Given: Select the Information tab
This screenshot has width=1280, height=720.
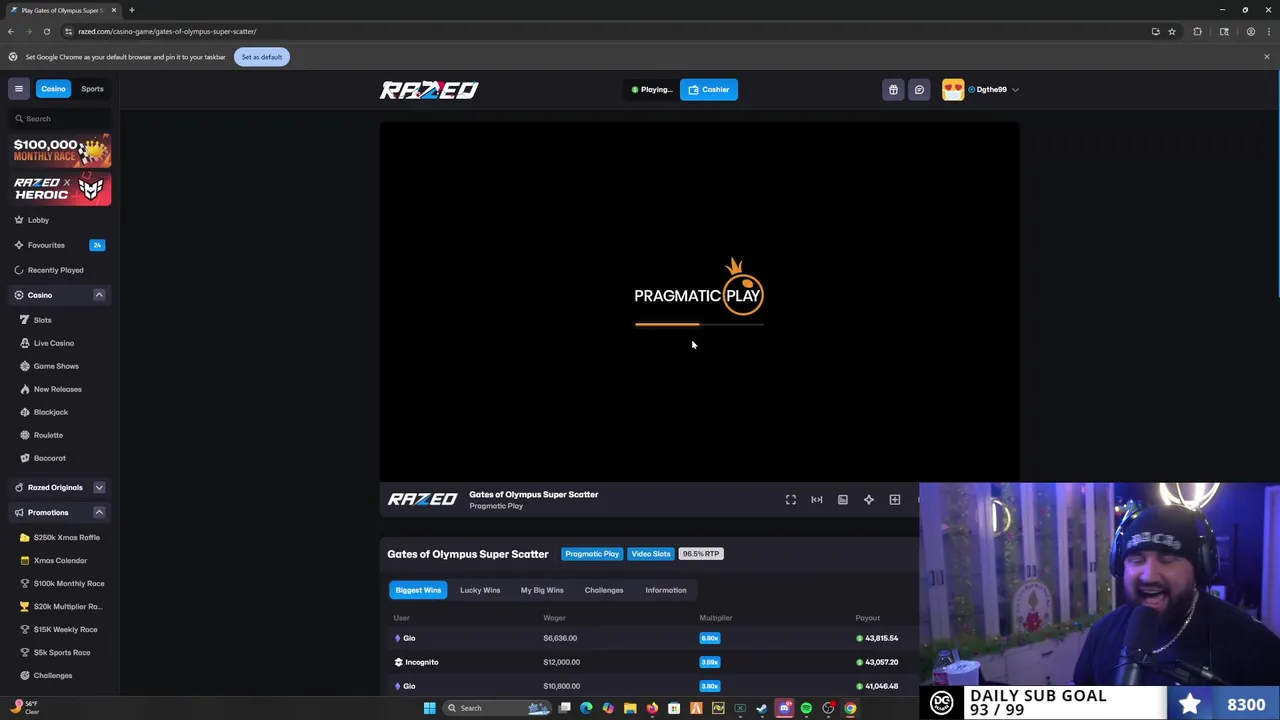Looking at the screenshot, I should (x=666, y=590).
